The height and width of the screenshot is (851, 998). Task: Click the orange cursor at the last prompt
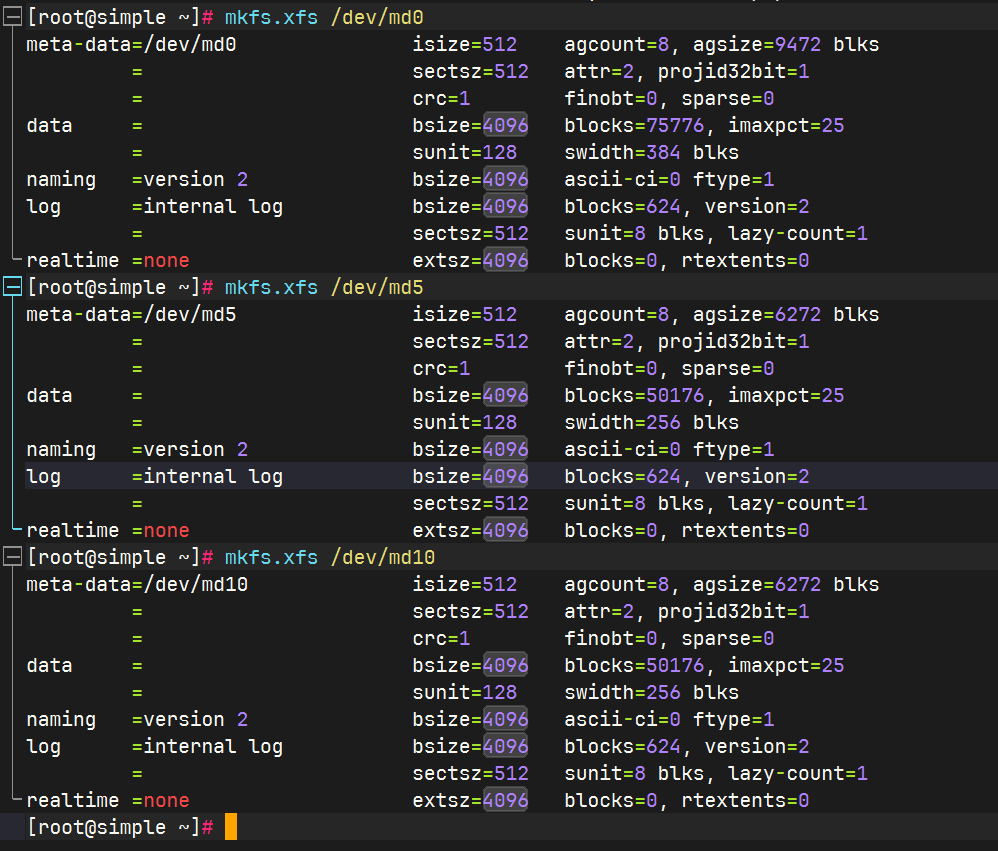pos(231,827)
